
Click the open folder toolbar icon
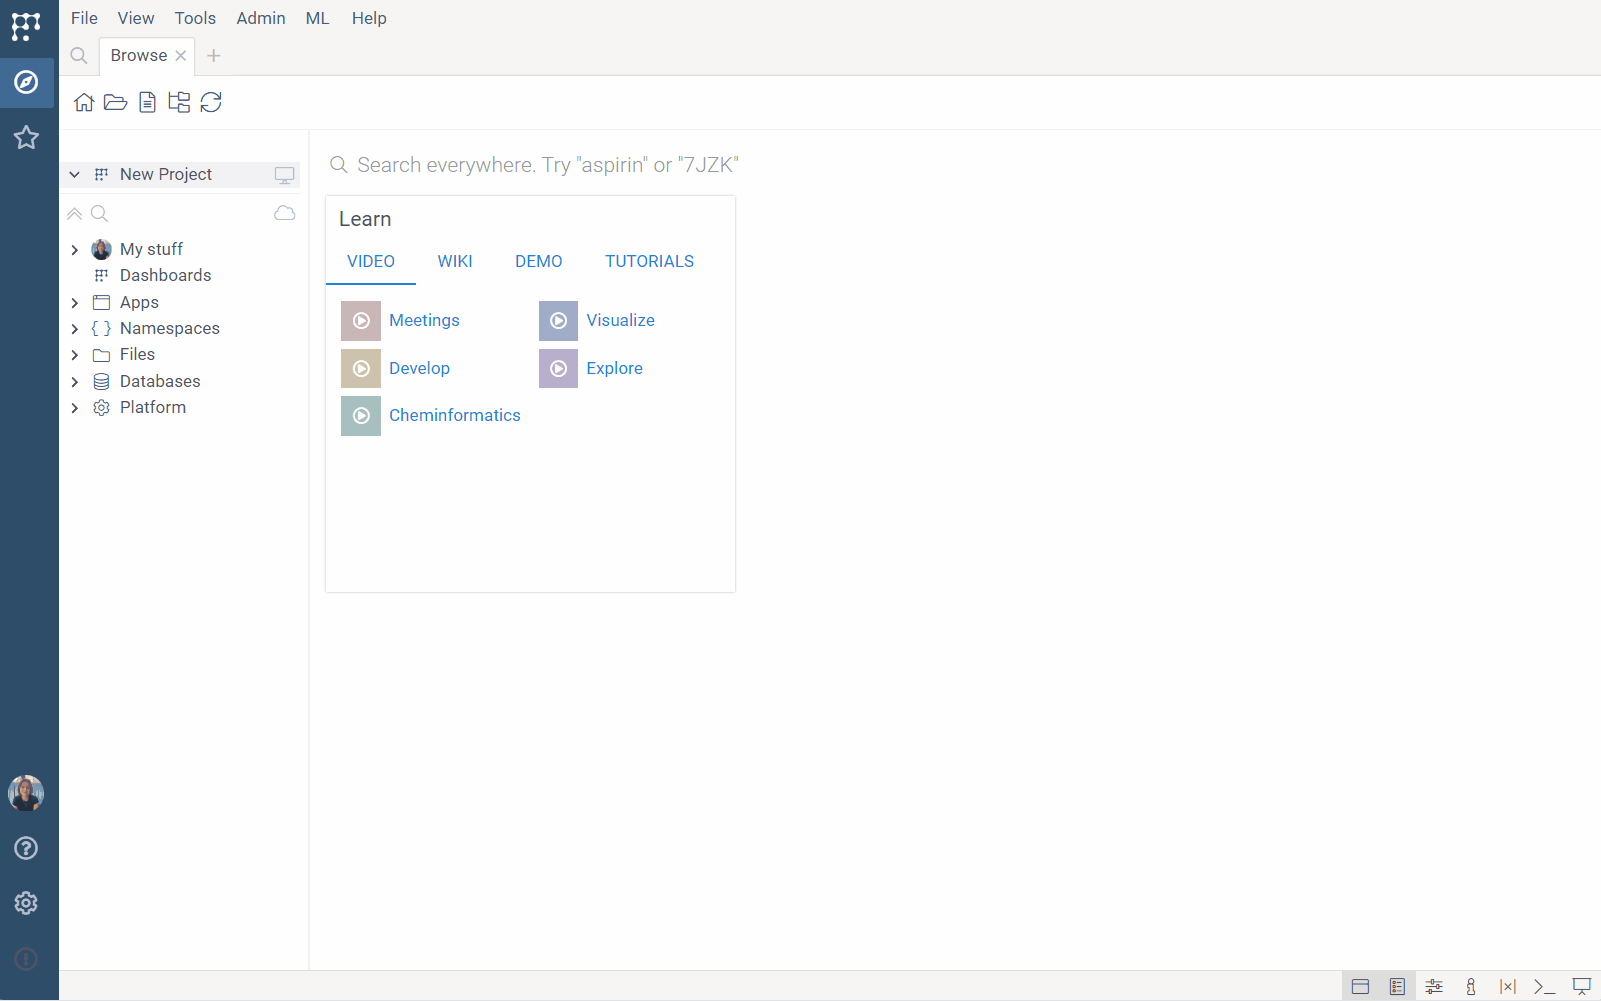point(116,102)
